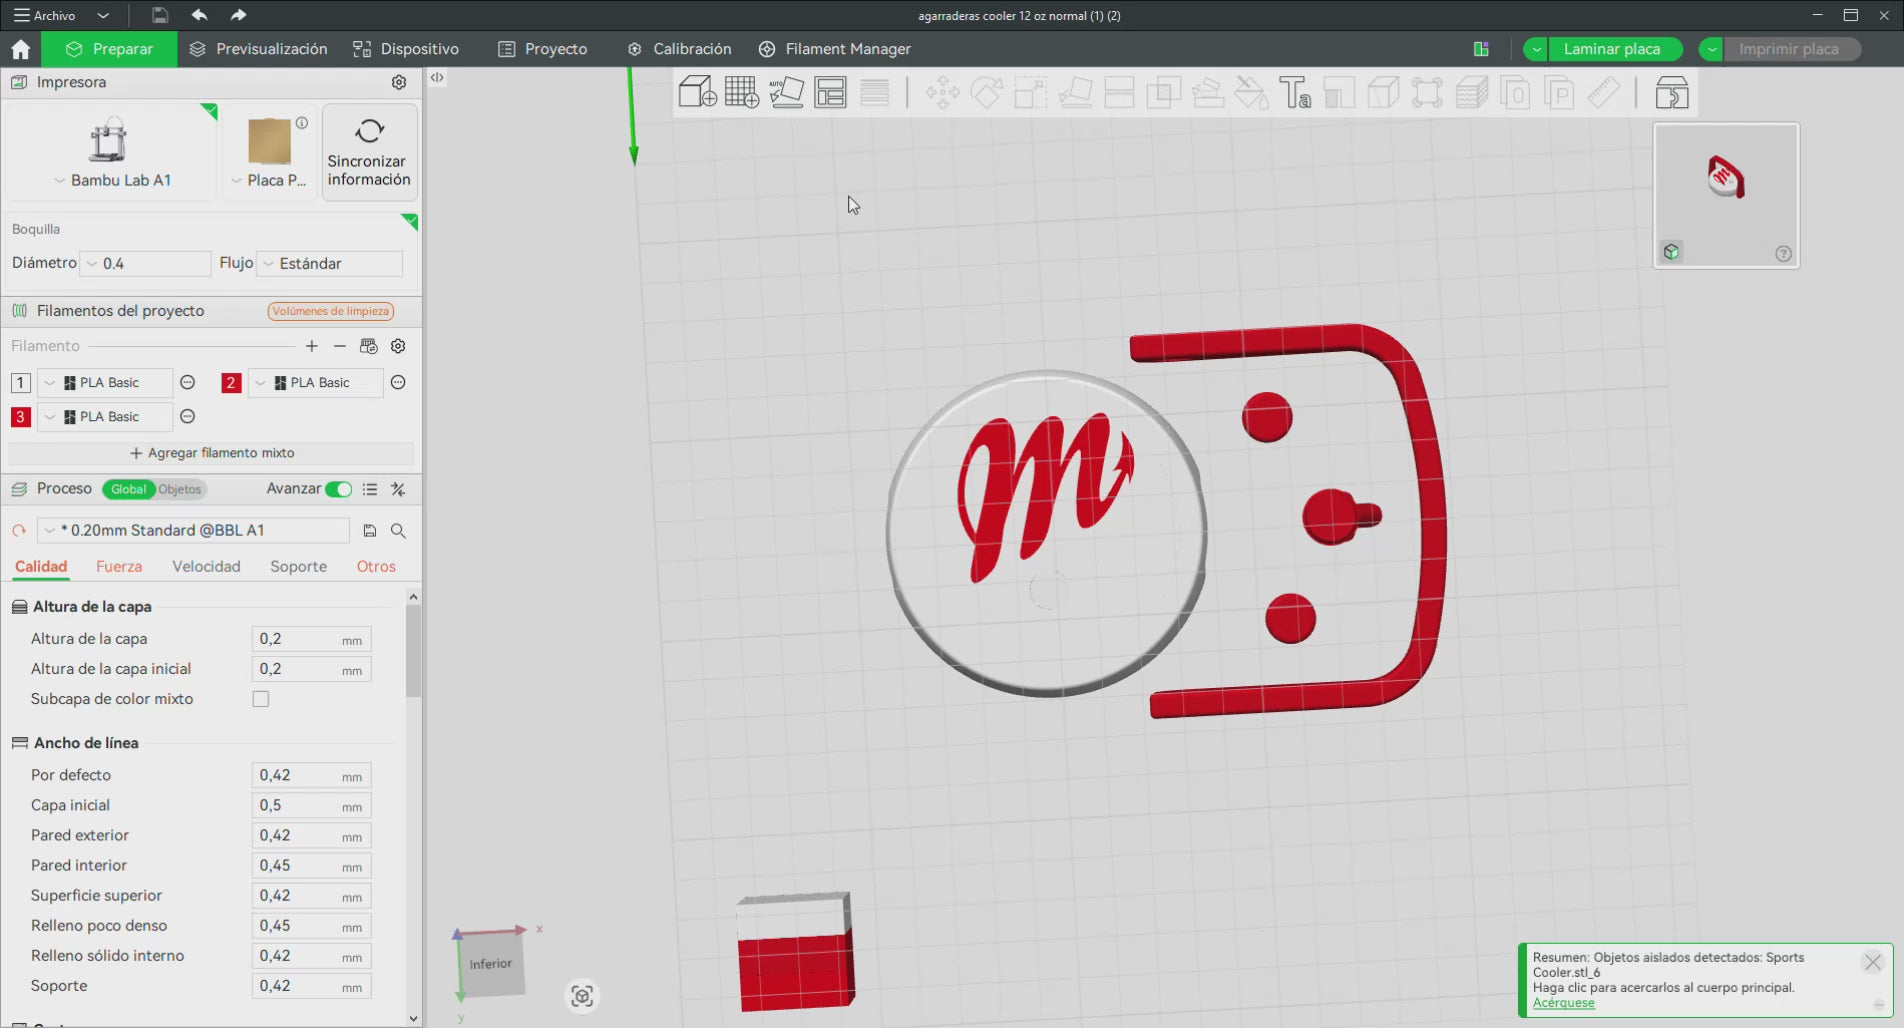Follow the Acérquese link
This screenshot has height=1028, width=1904.
click(x=1564, y=1003)
